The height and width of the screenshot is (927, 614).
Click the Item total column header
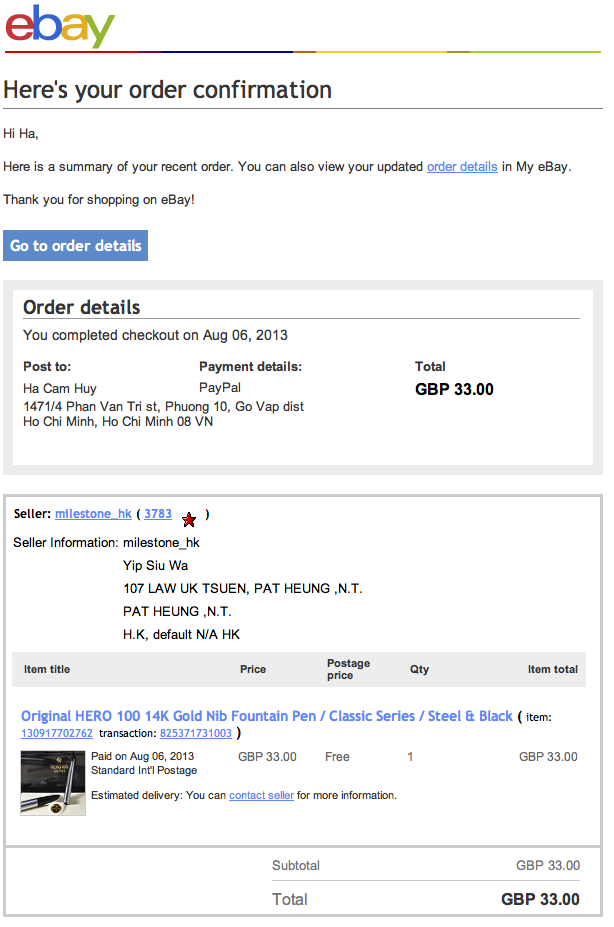pyautogui.click(x=552, y=669)
